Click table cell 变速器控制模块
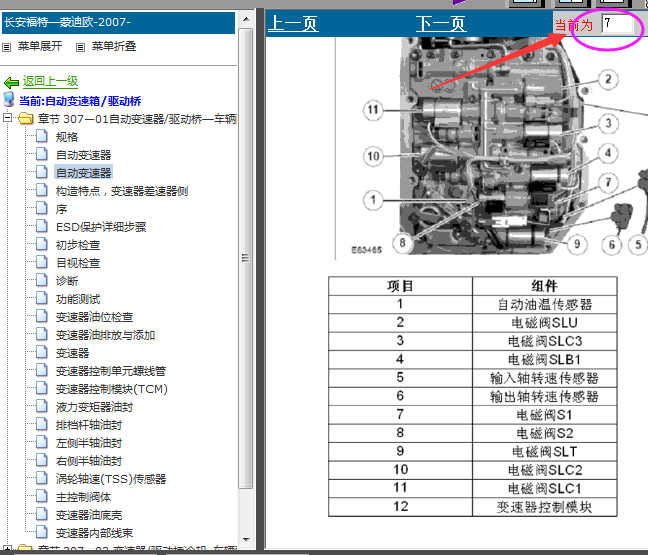This screenshot has width=648, height=555. point(544,507)
